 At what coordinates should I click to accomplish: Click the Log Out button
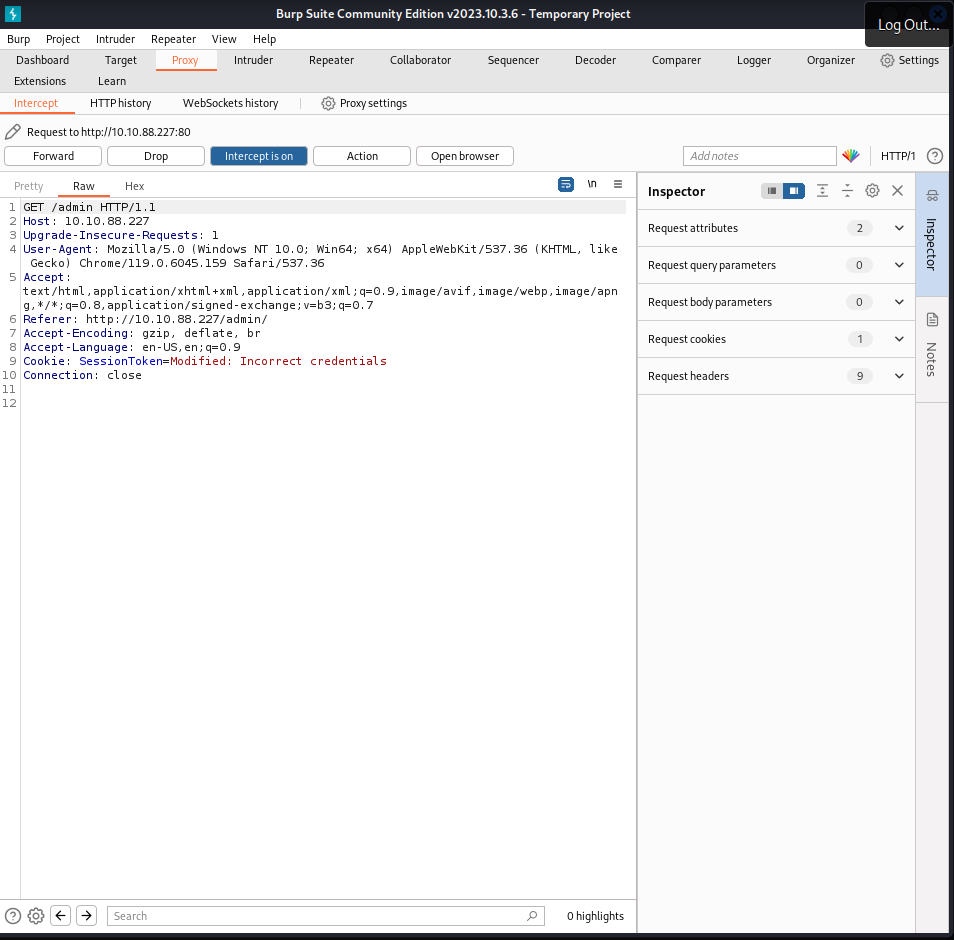908,25
